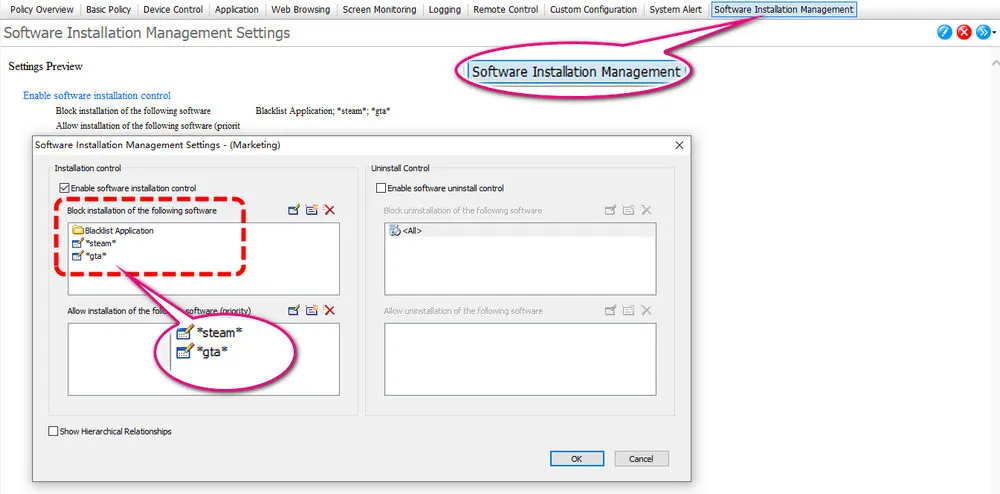Click the OK button
This screenshot has width=1000, height=494.
(x=577, y=459)
